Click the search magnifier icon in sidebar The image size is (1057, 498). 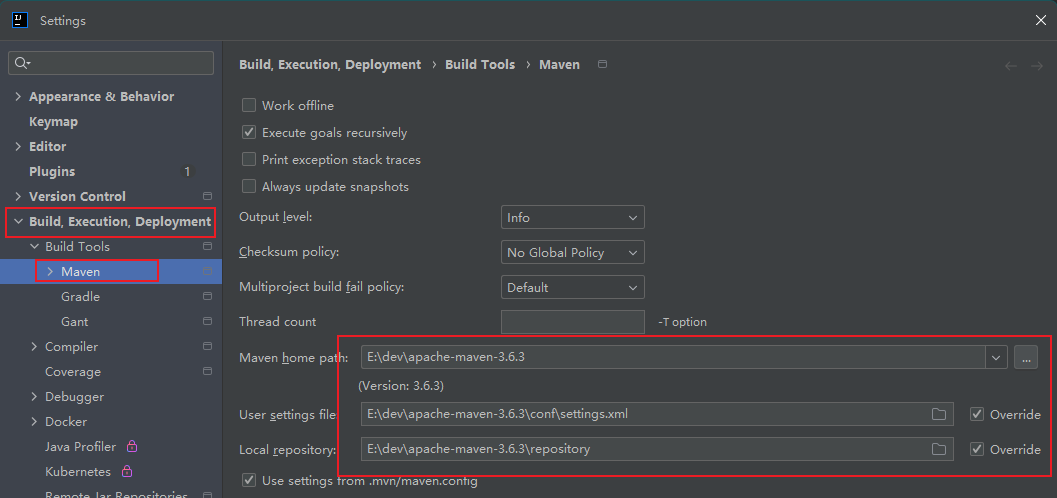tap(20, 63)
